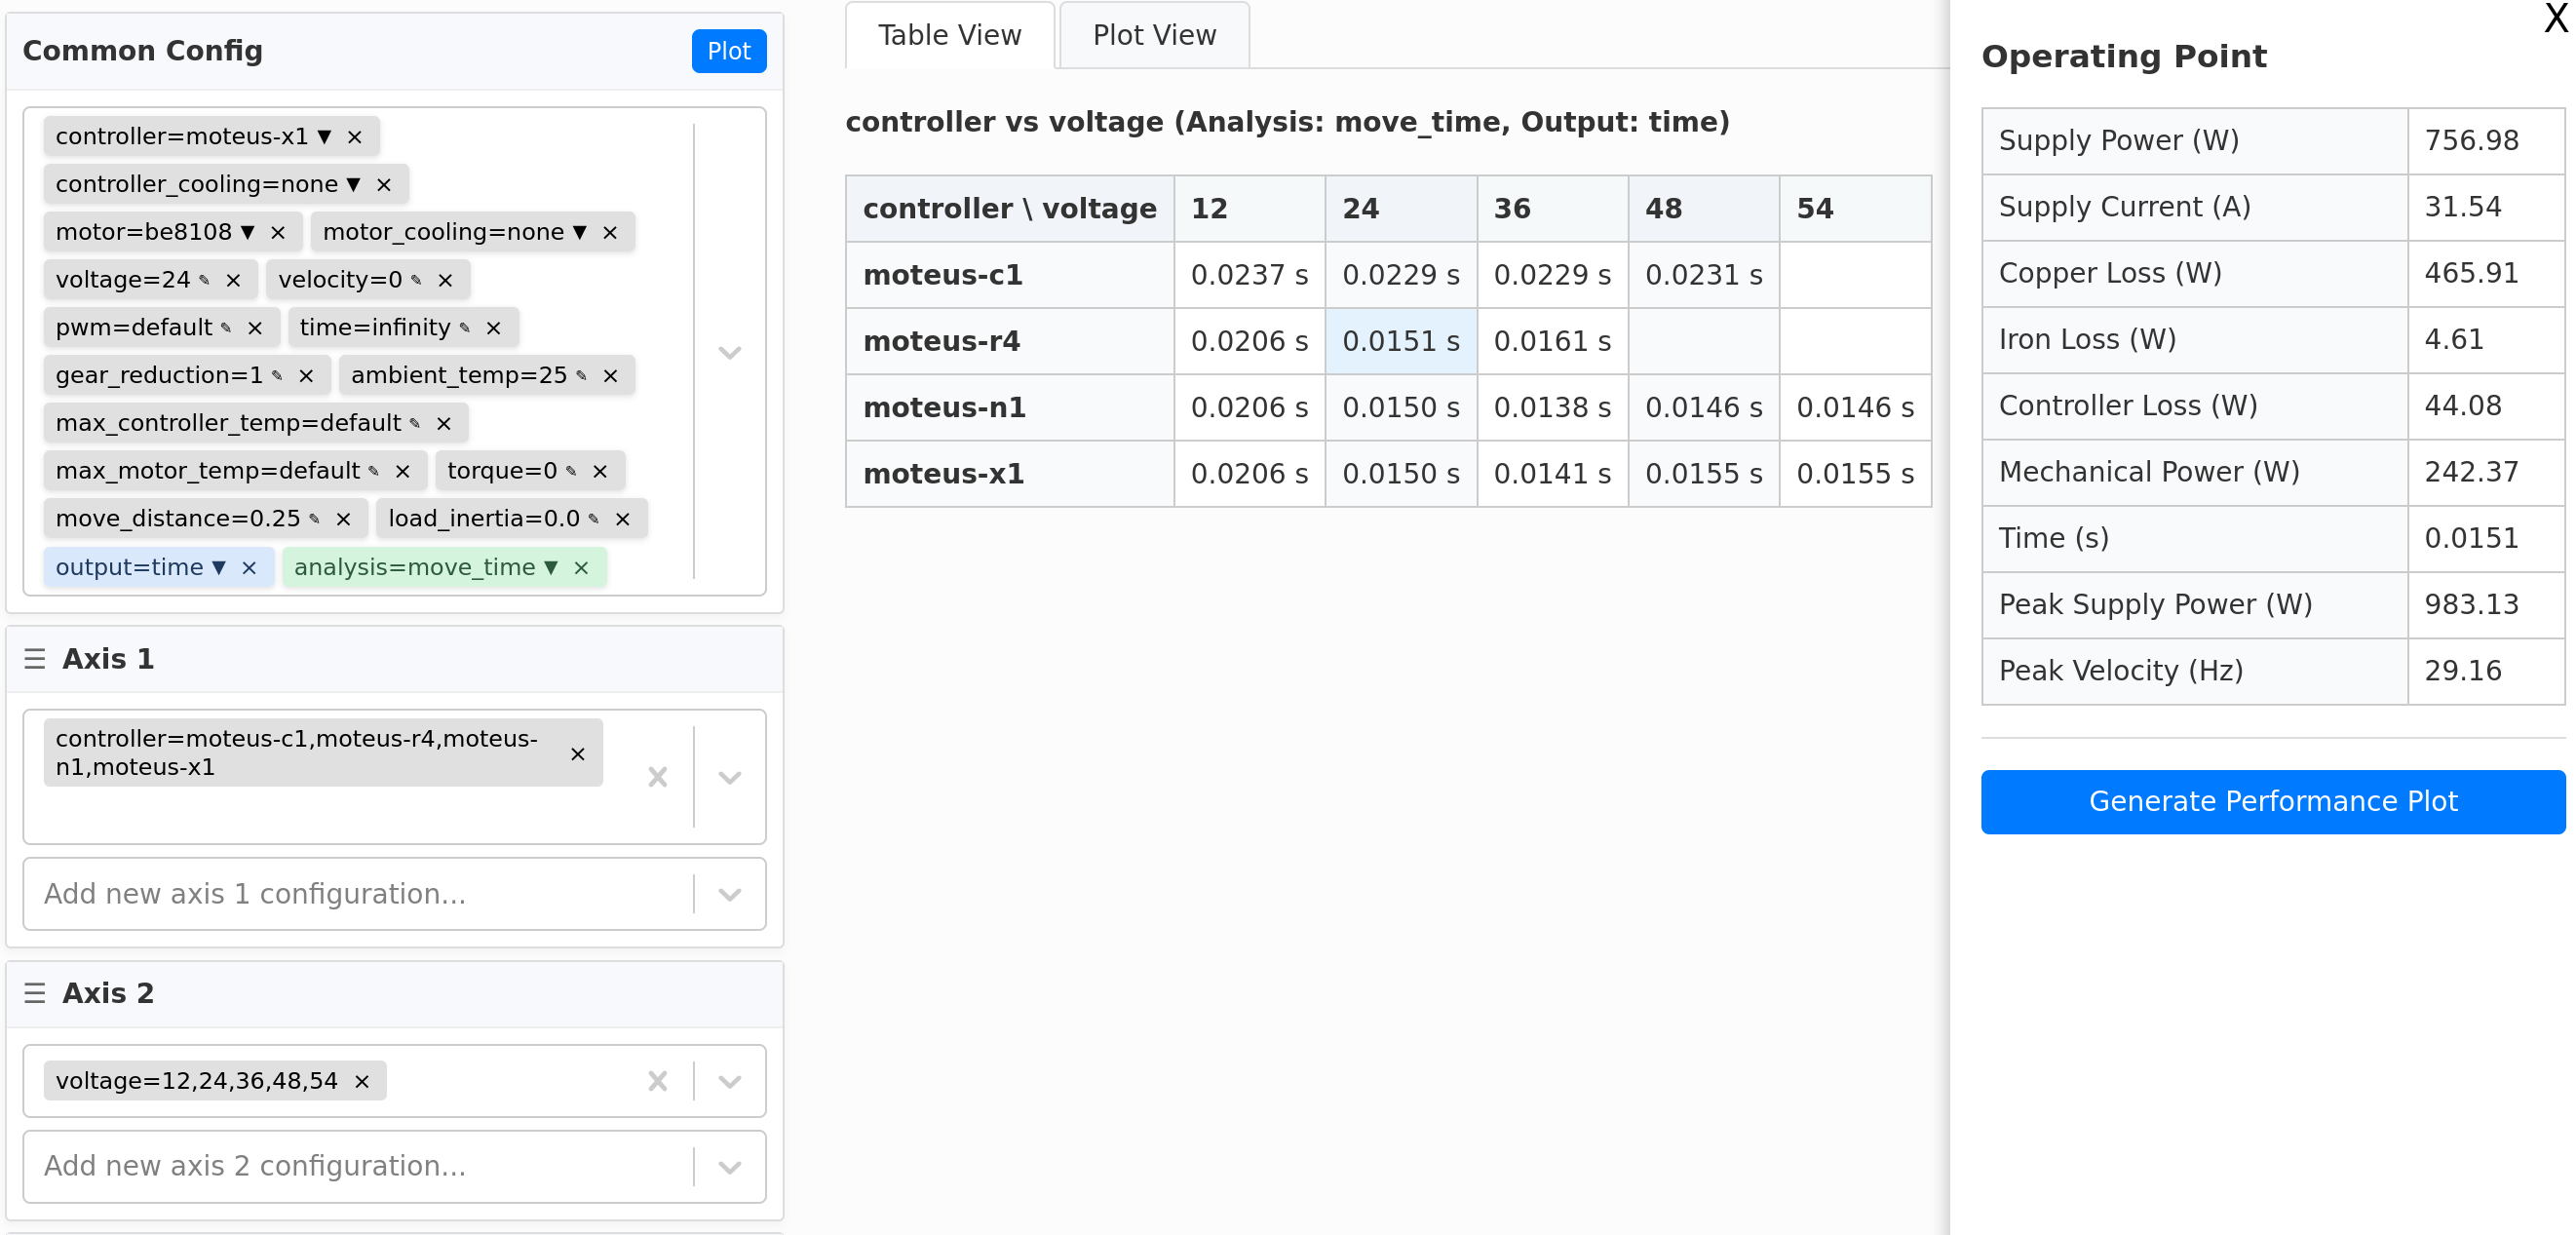
Task: Clear all Axis 2 voltage values
Action: [657, 1081]
